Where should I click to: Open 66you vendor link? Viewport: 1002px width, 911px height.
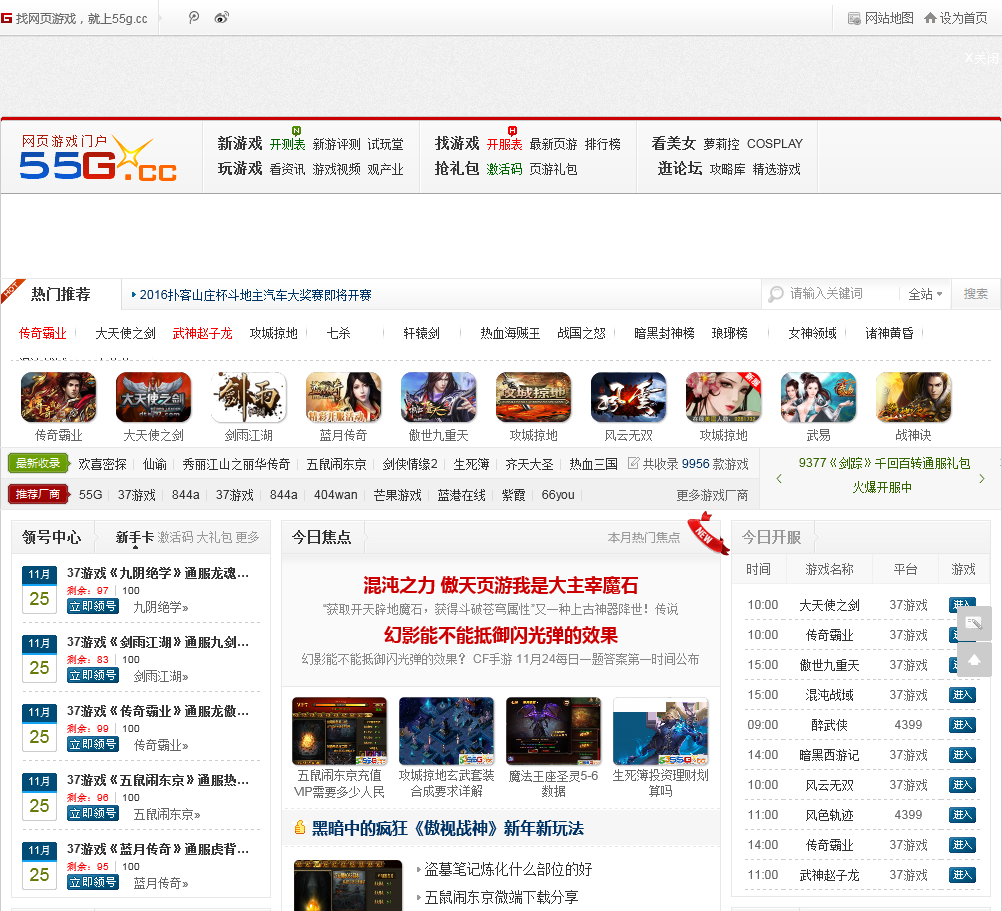558,495
